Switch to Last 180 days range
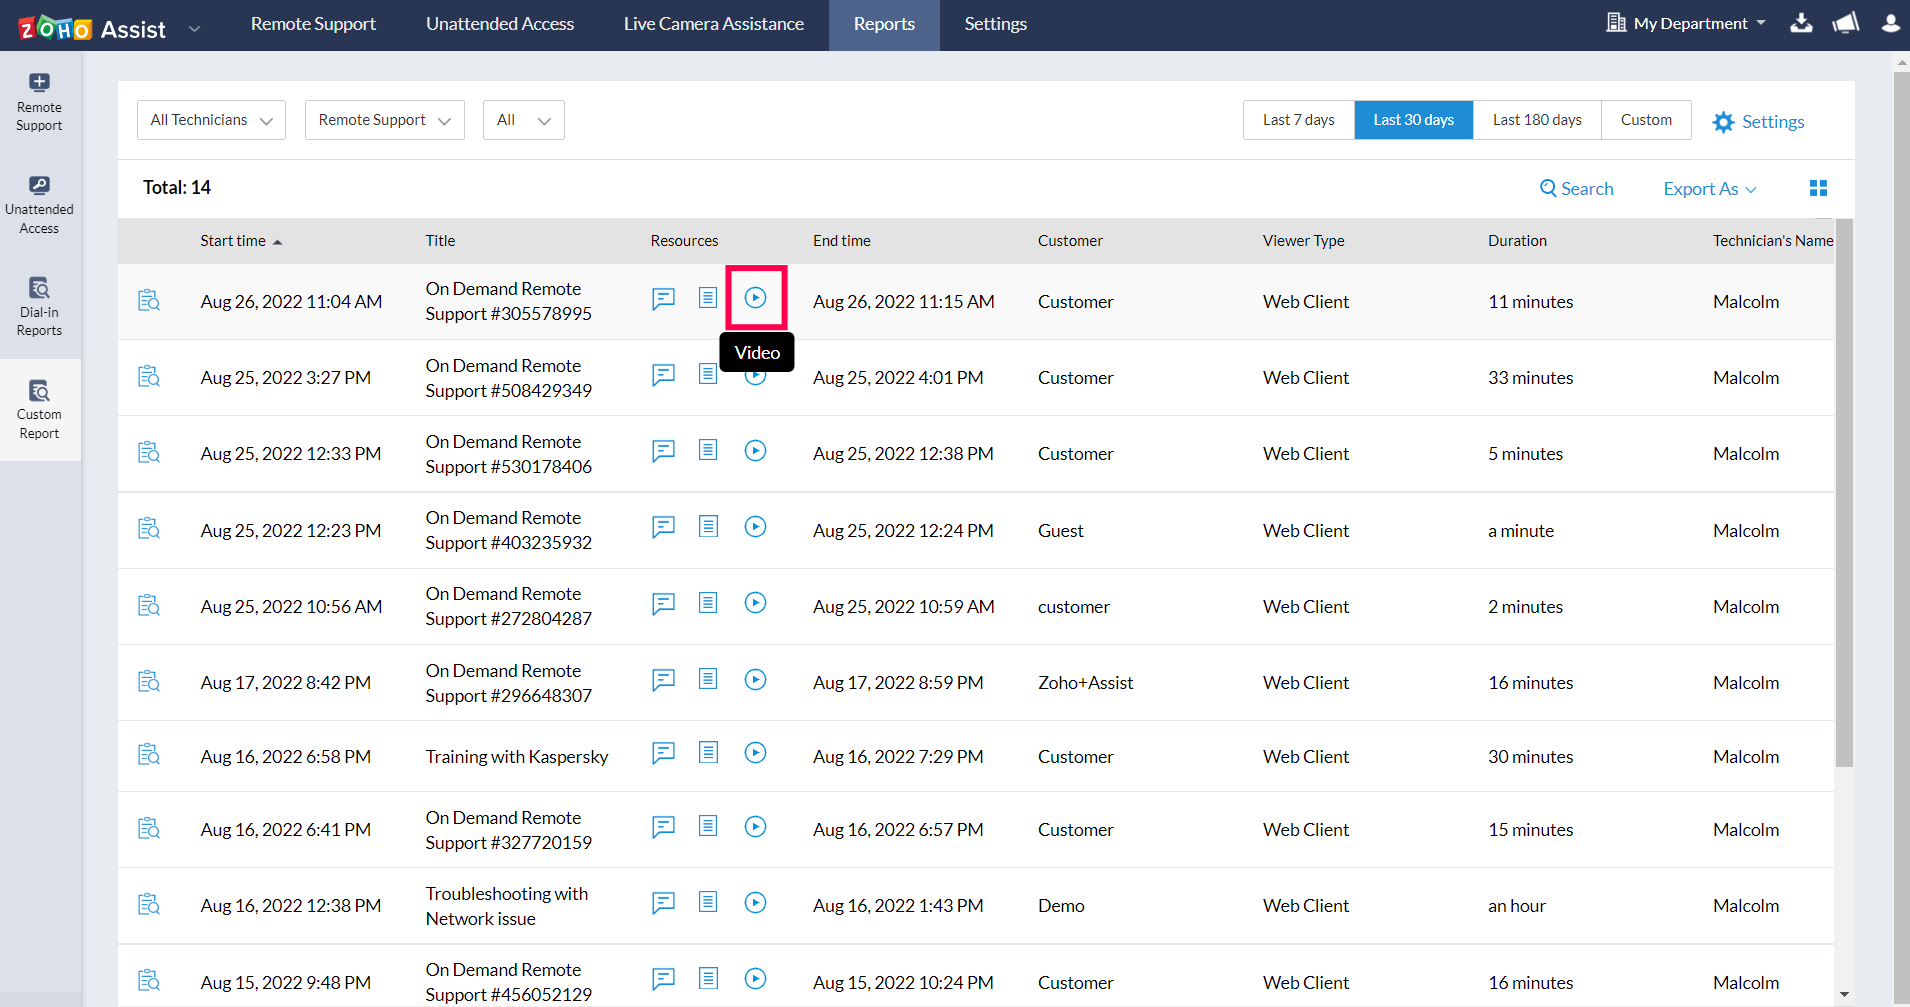Image resolution: width=1910 pixels, height=1007 pixels. [1536, 120]
